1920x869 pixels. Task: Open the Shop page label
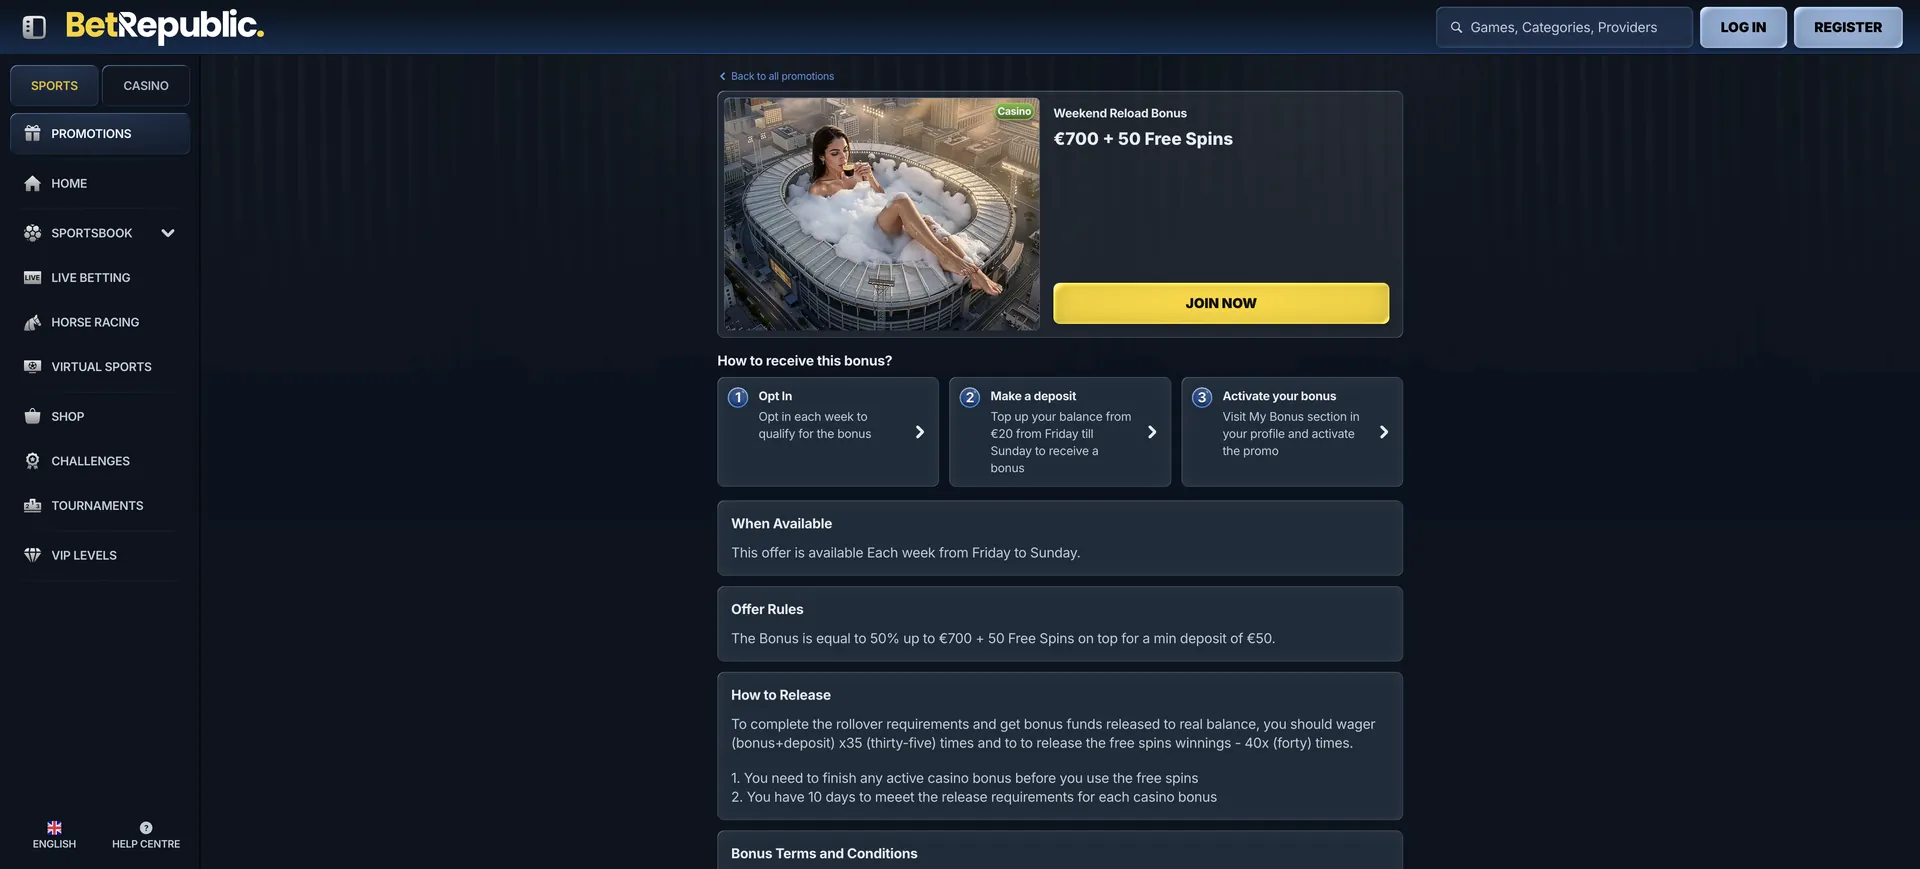(68, 416)
